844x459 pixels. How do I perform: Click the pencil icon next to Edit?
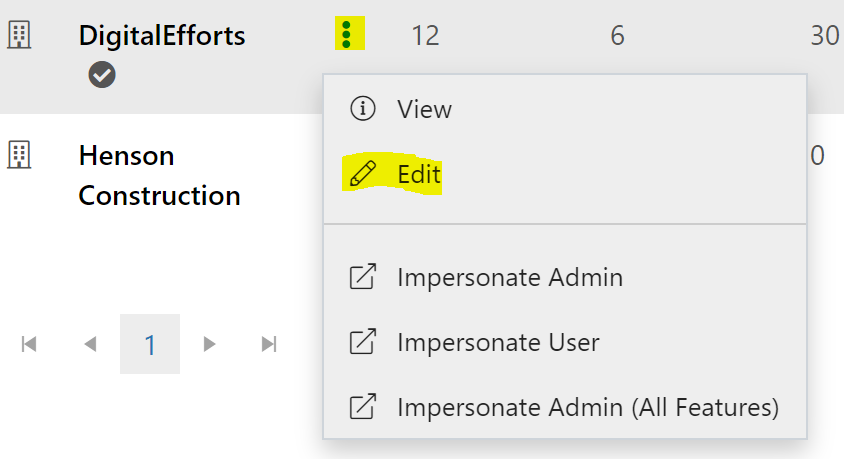click(x=363, y=173)
